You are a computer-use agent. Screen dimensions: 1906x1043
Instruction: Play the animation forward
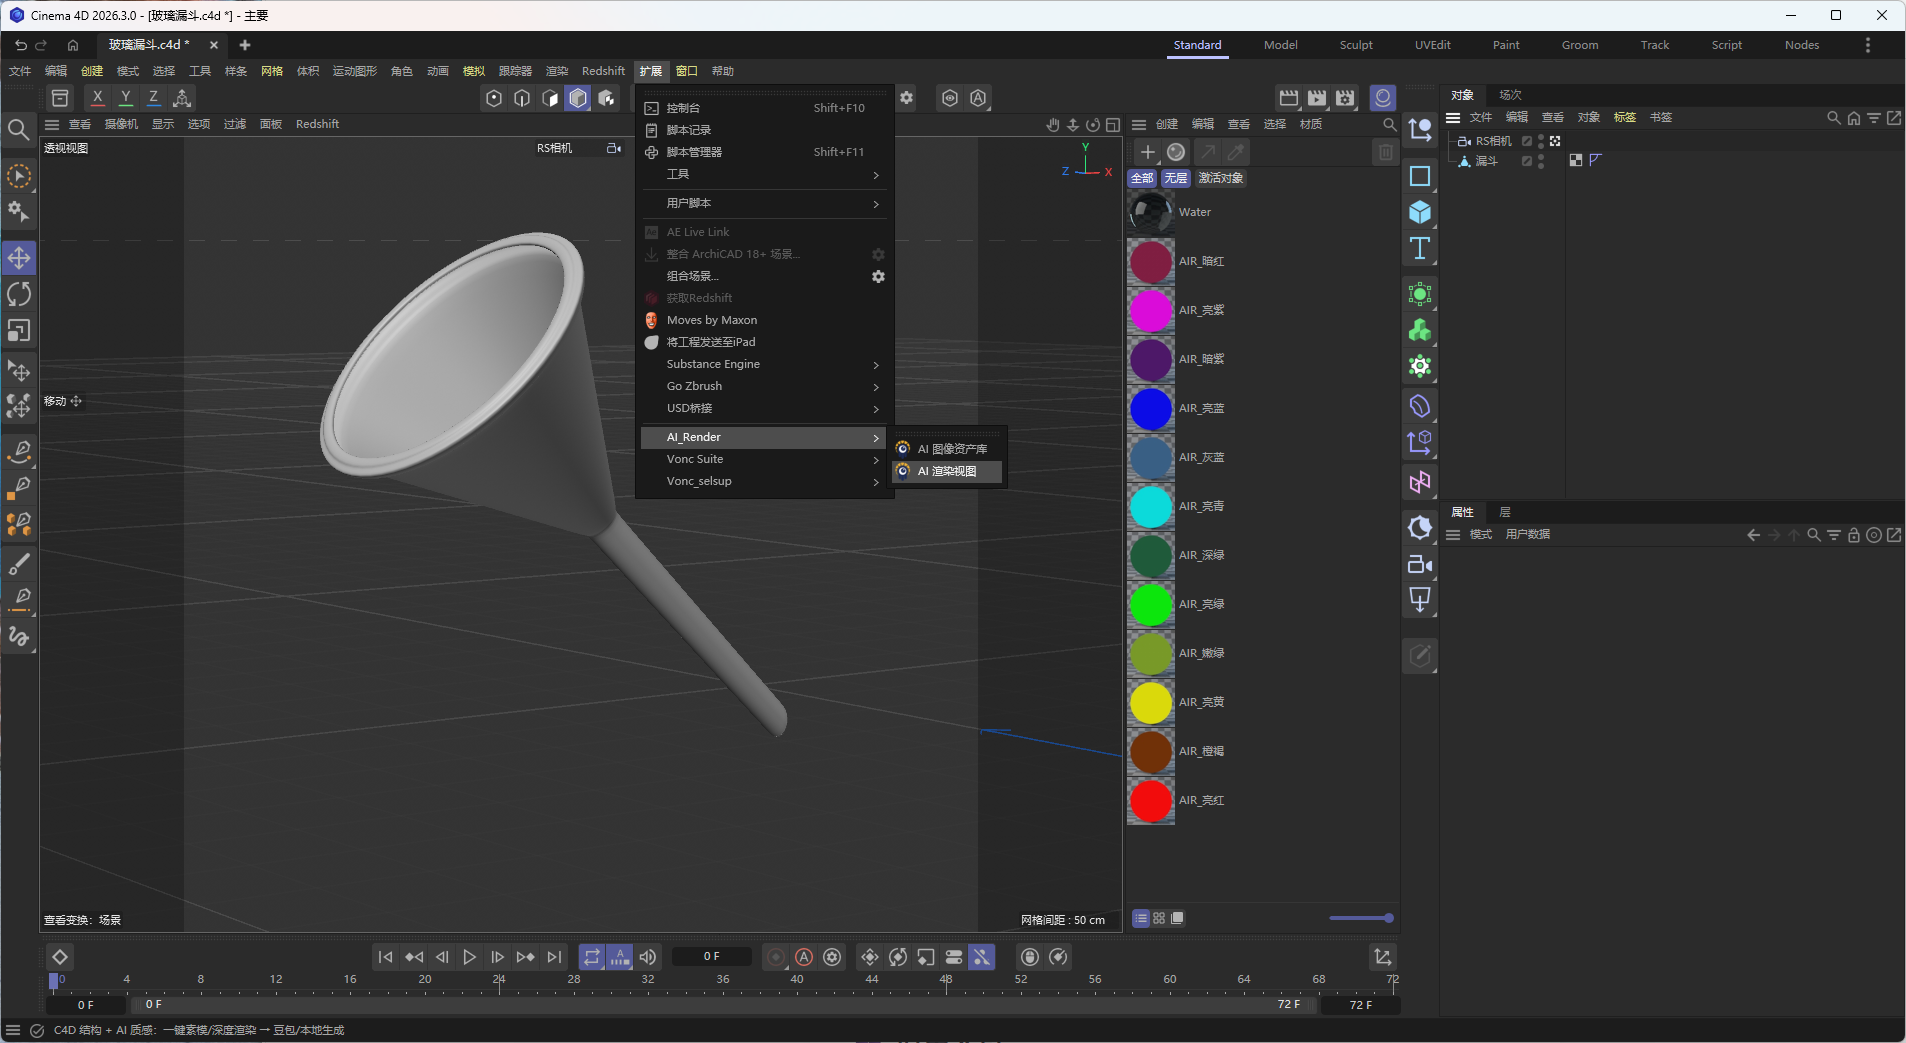pyautogui.click(x=469, y=957)
